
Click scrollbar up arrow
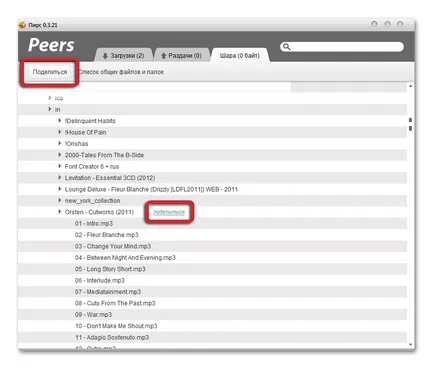click(411, 86)
